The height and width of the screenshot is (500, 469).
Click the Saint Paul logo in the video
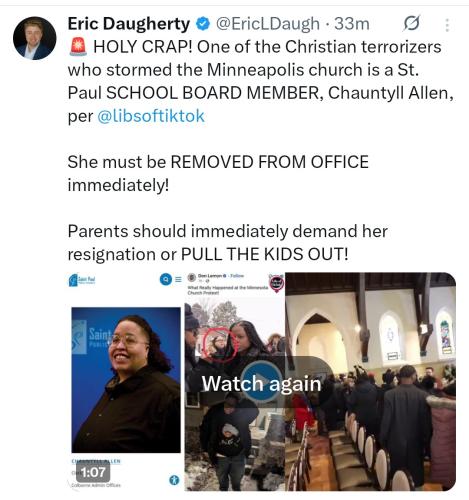click(x=82, y=280)
